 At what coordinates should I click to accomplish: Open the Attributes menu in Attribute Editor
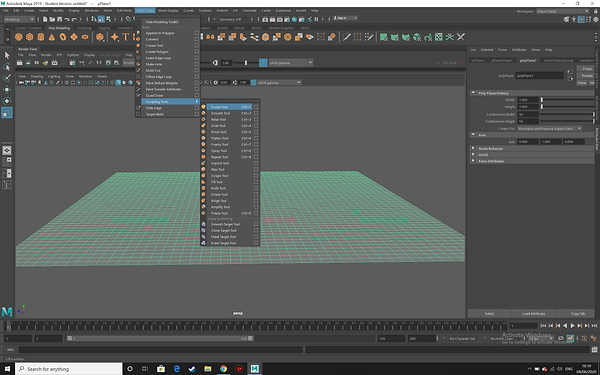(519, 50)
